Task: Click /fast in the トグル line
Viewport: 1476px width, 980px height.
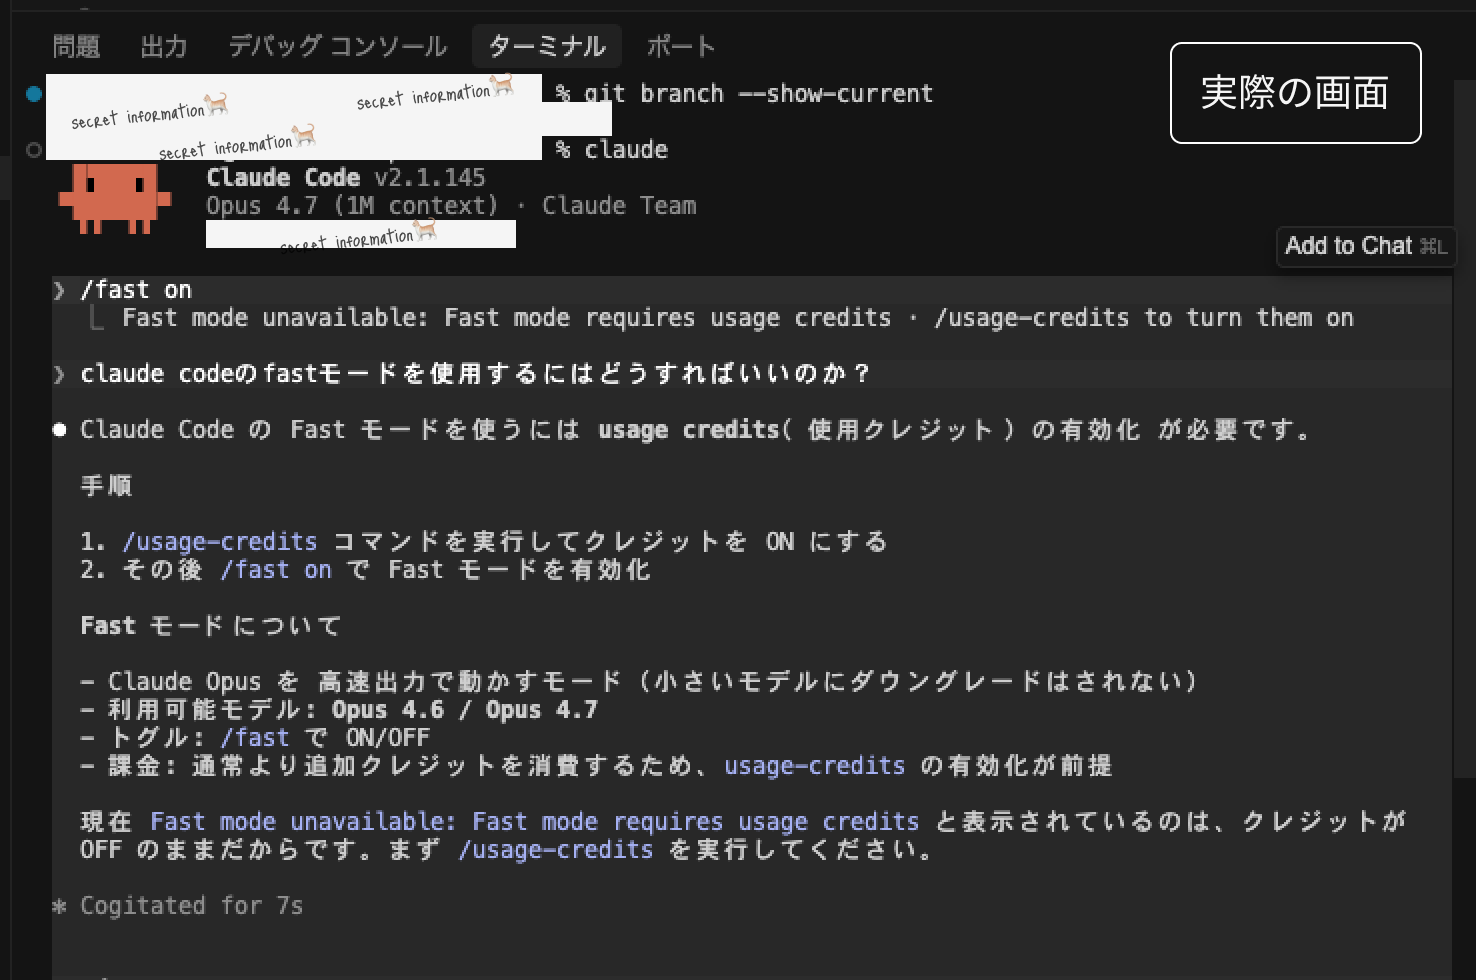Action: [255, 738]
